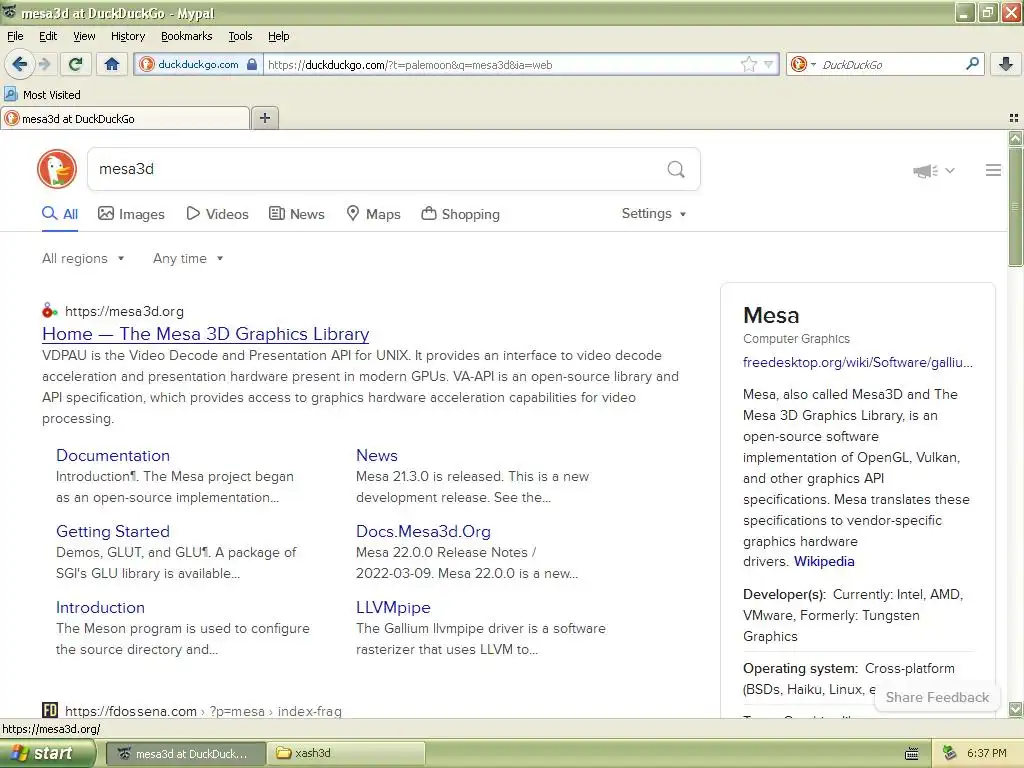Click the tab groups icon at right of tab bar
Viewport: 1024px width, 768px height.
pos(1014,118)
